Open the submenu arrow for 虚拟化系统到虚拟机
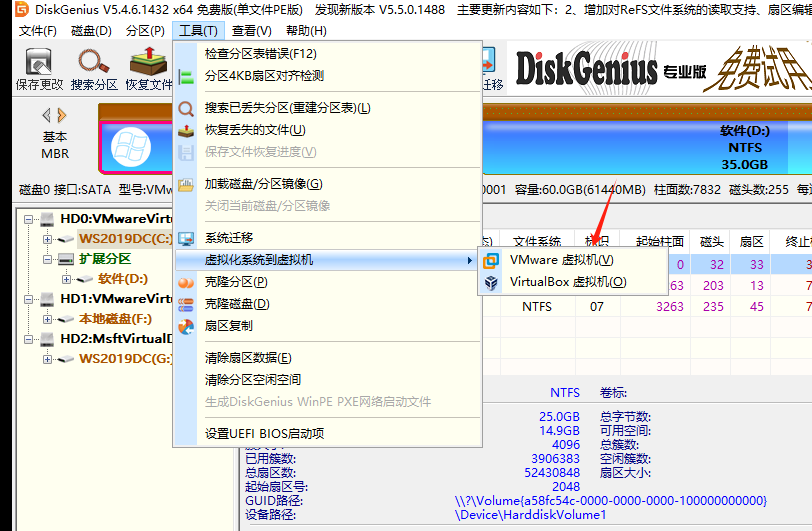Screen dimensions: 812x531 (x=469, y=260)
